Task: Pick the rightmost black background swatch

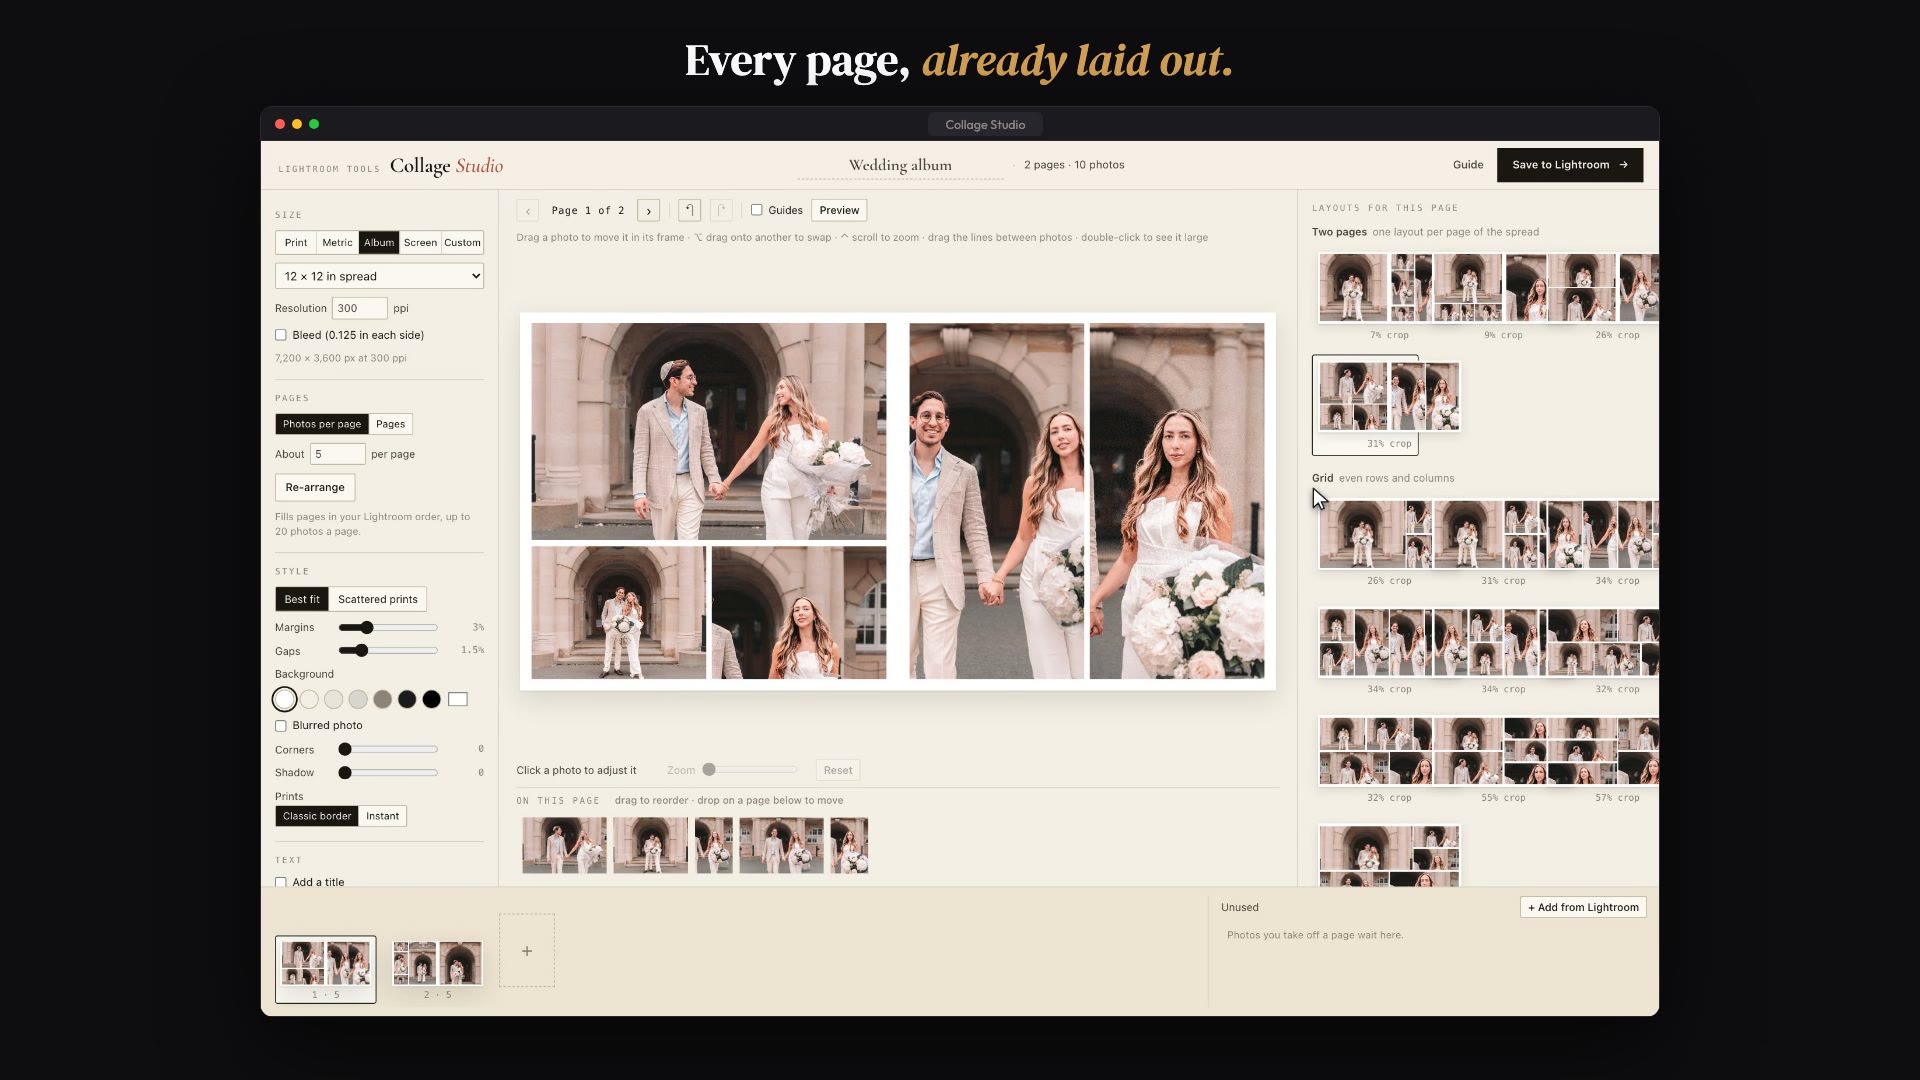Action: pyautogui.click(x=431, y=700)
